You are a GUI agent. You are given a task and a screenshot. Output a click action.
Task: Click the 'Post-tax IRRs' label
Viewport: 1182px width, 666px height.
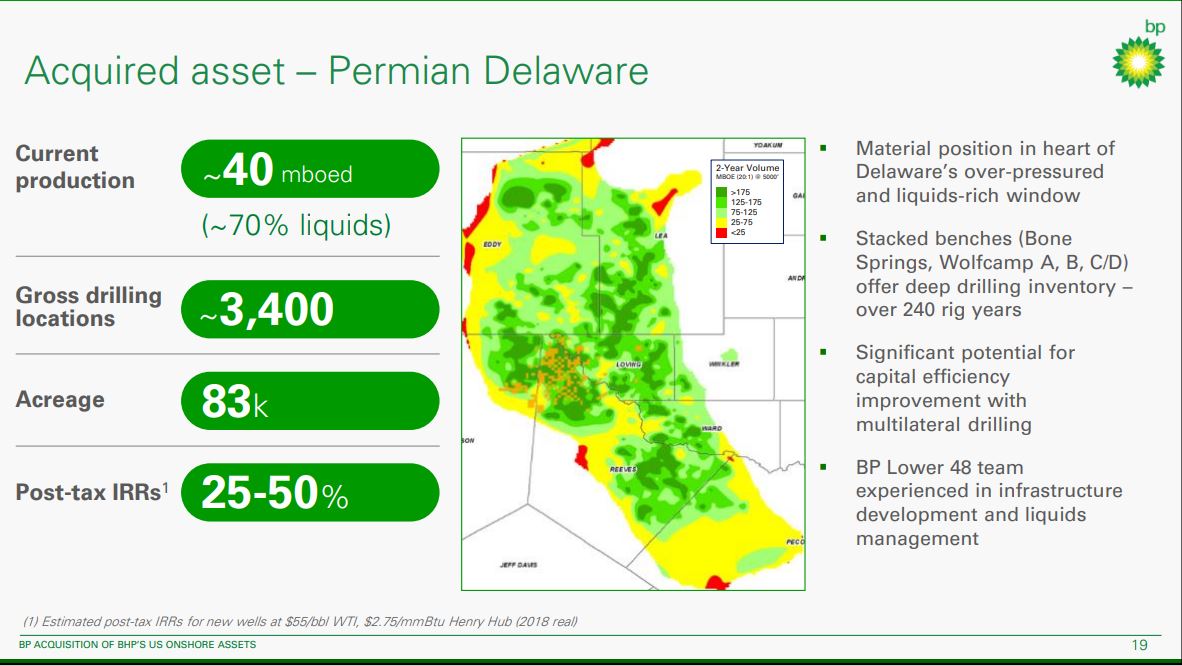(92, 492)
